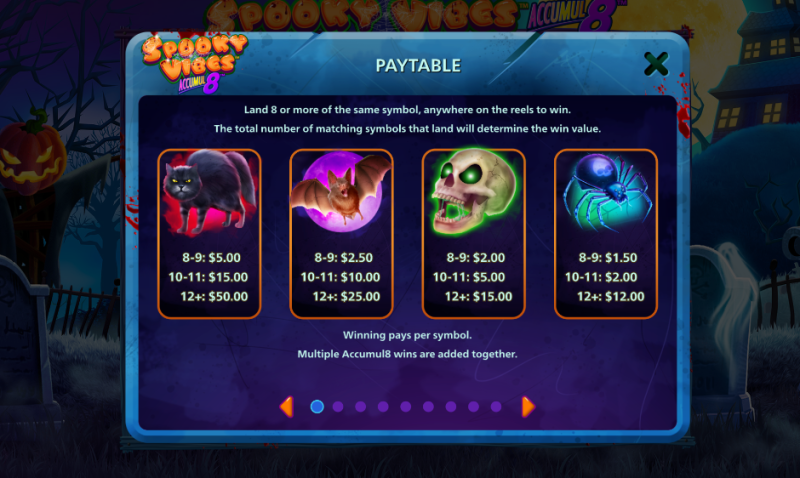Go to previous paytable page arrow
The width and height of the screenshot is (800, 478).
tap(287, 407)
